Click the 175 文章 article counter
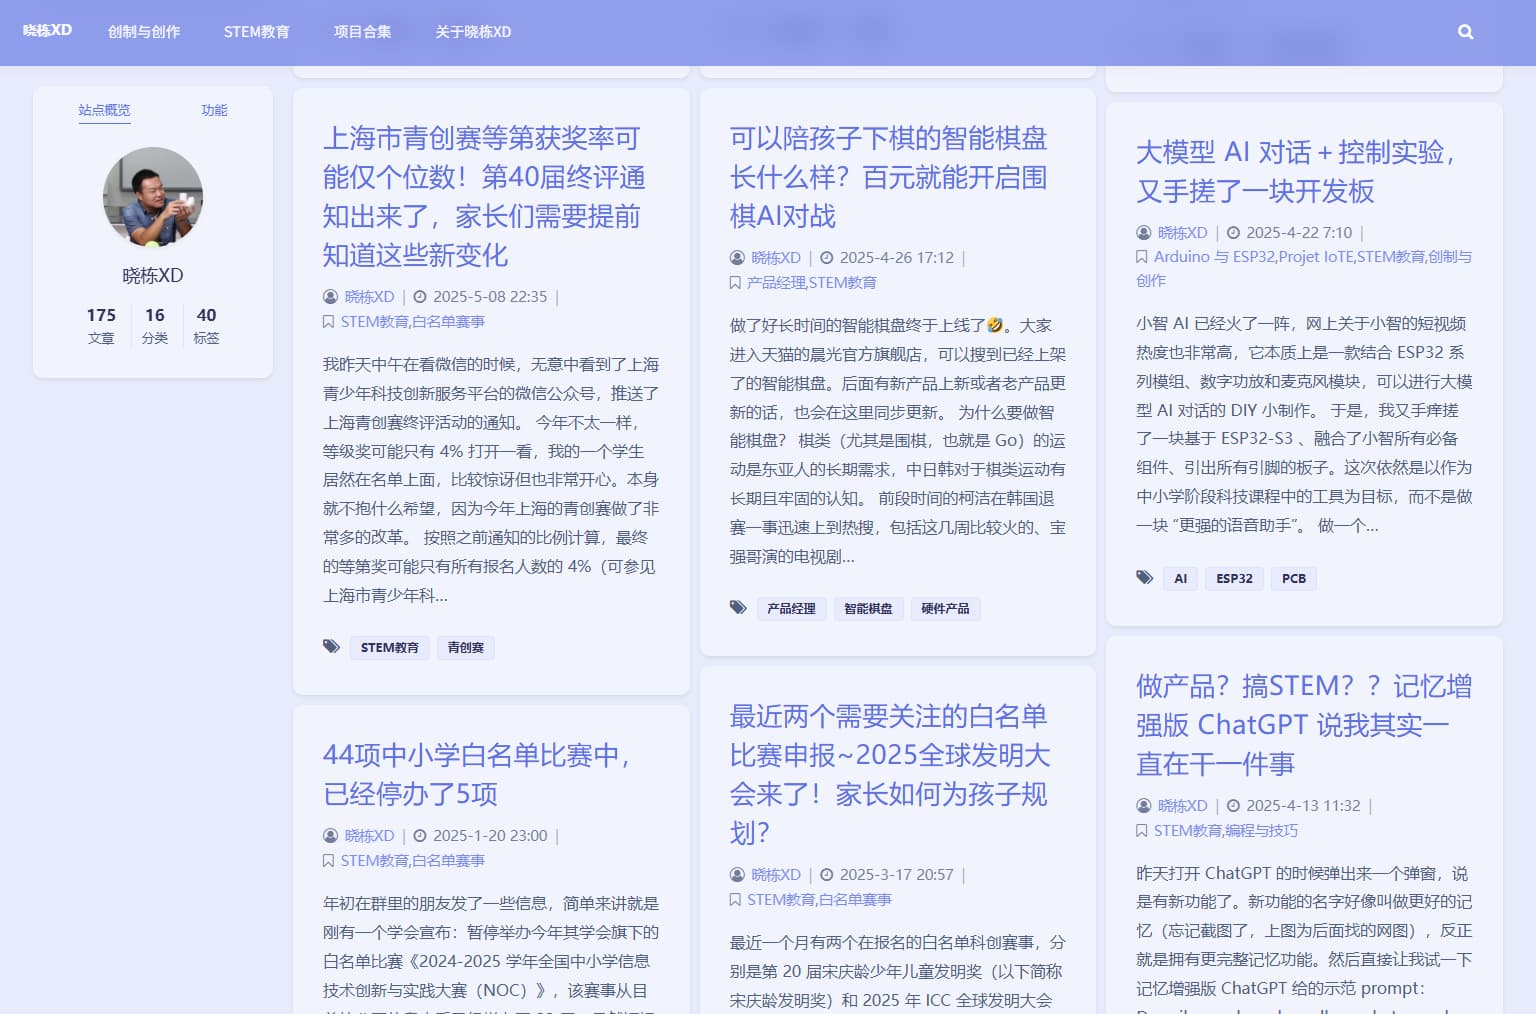 [101, 325]
